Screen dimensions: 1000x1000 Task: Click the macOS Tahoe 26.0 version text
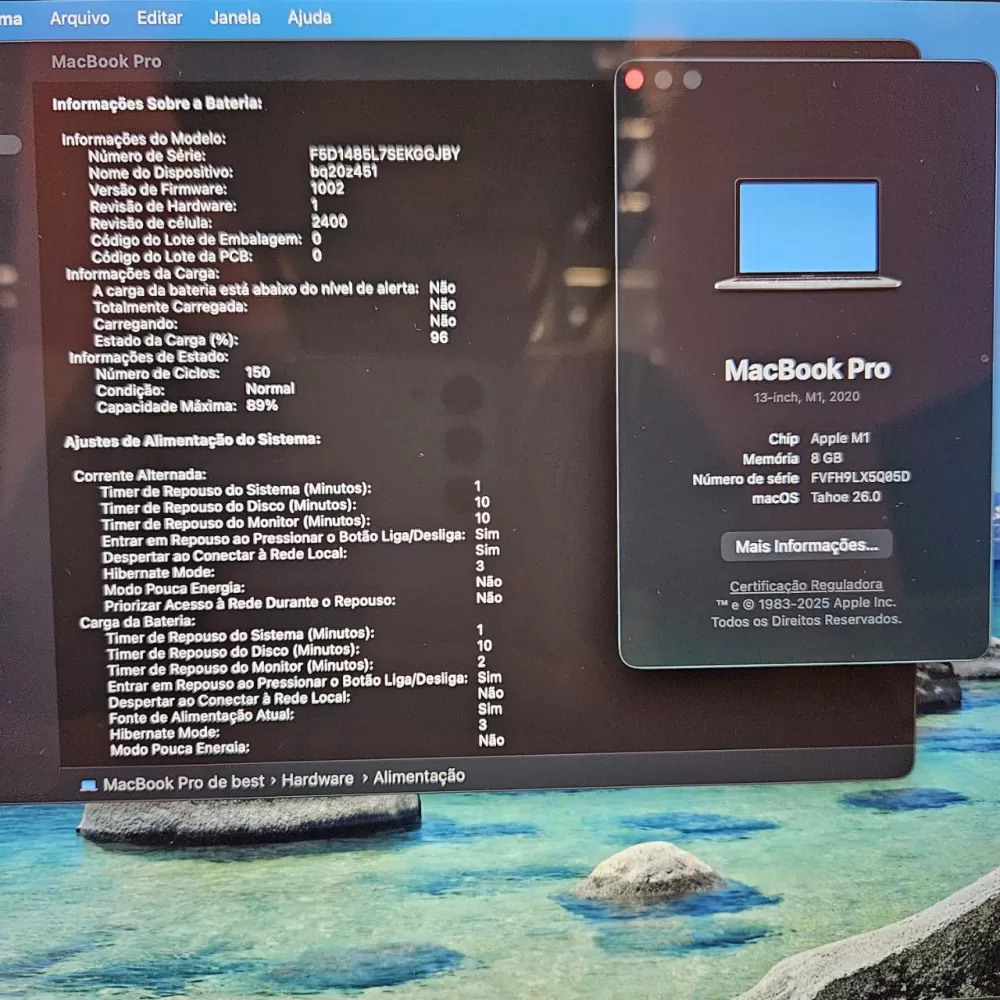(845, 497)
